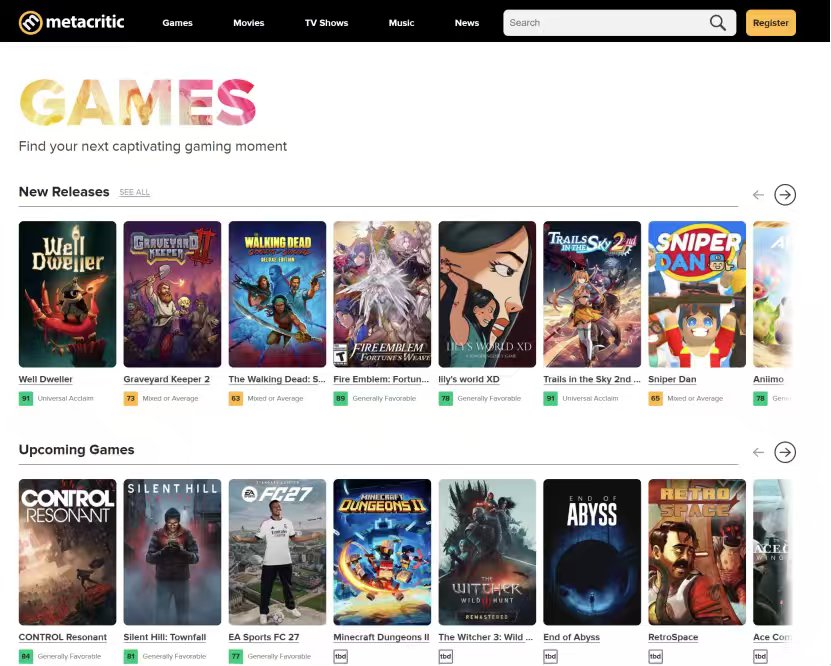Open the Games menu in the navbar

(x=178, y=23)
